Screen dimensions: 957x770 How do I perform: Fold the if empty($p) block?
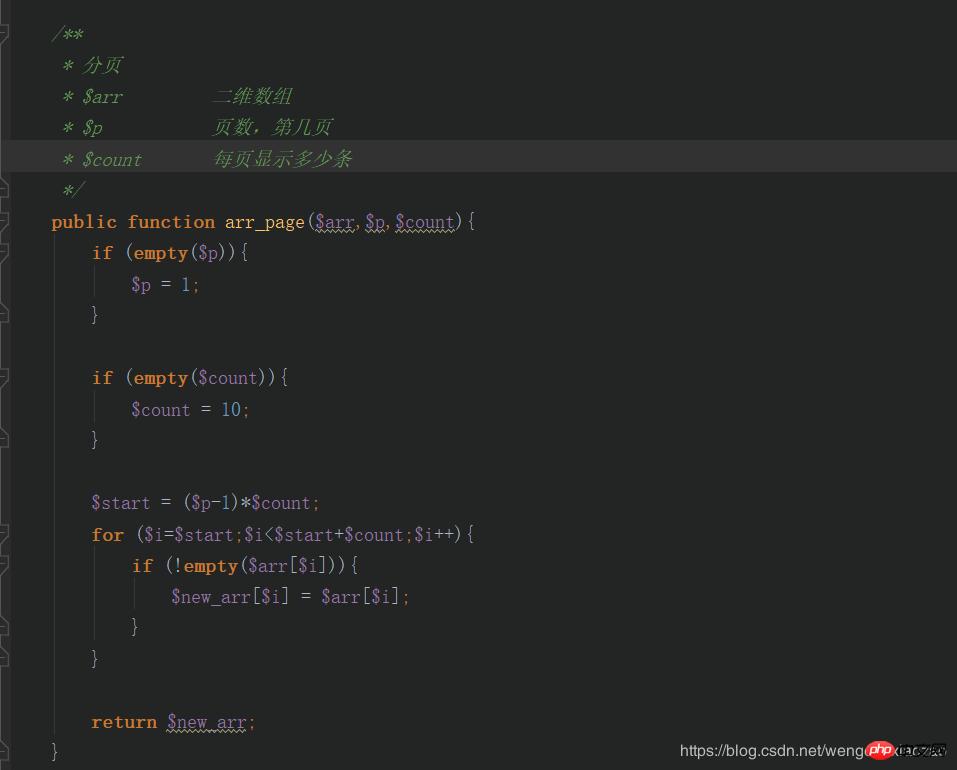[x=4, y=253]
